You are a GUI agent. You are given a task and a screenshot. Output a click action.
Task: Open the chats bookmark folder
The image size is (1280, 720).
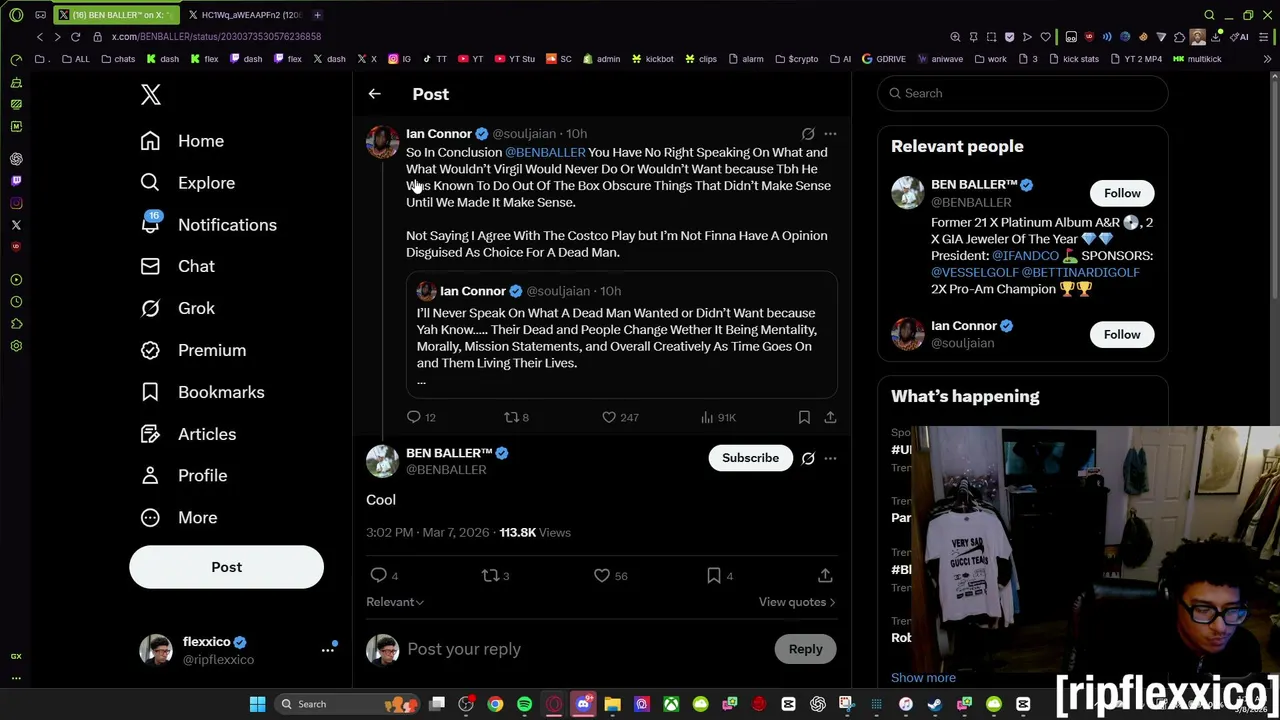(x=118, y=59)
